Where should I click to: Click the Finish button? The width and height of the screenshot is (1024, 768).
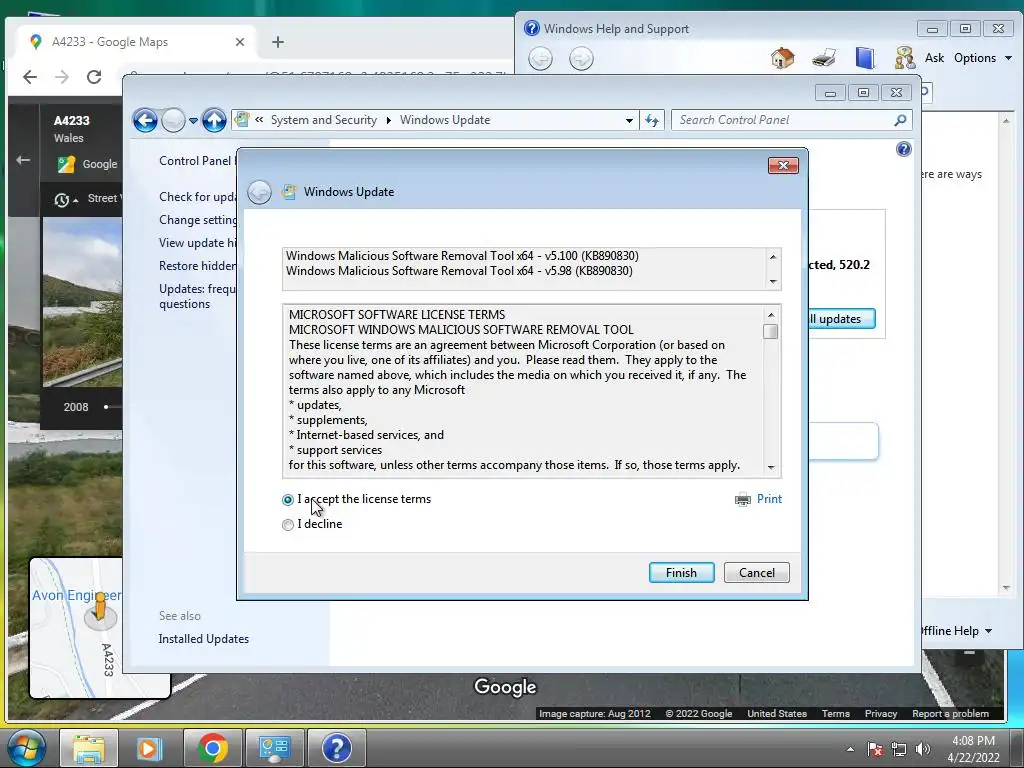tap(681, 573)
